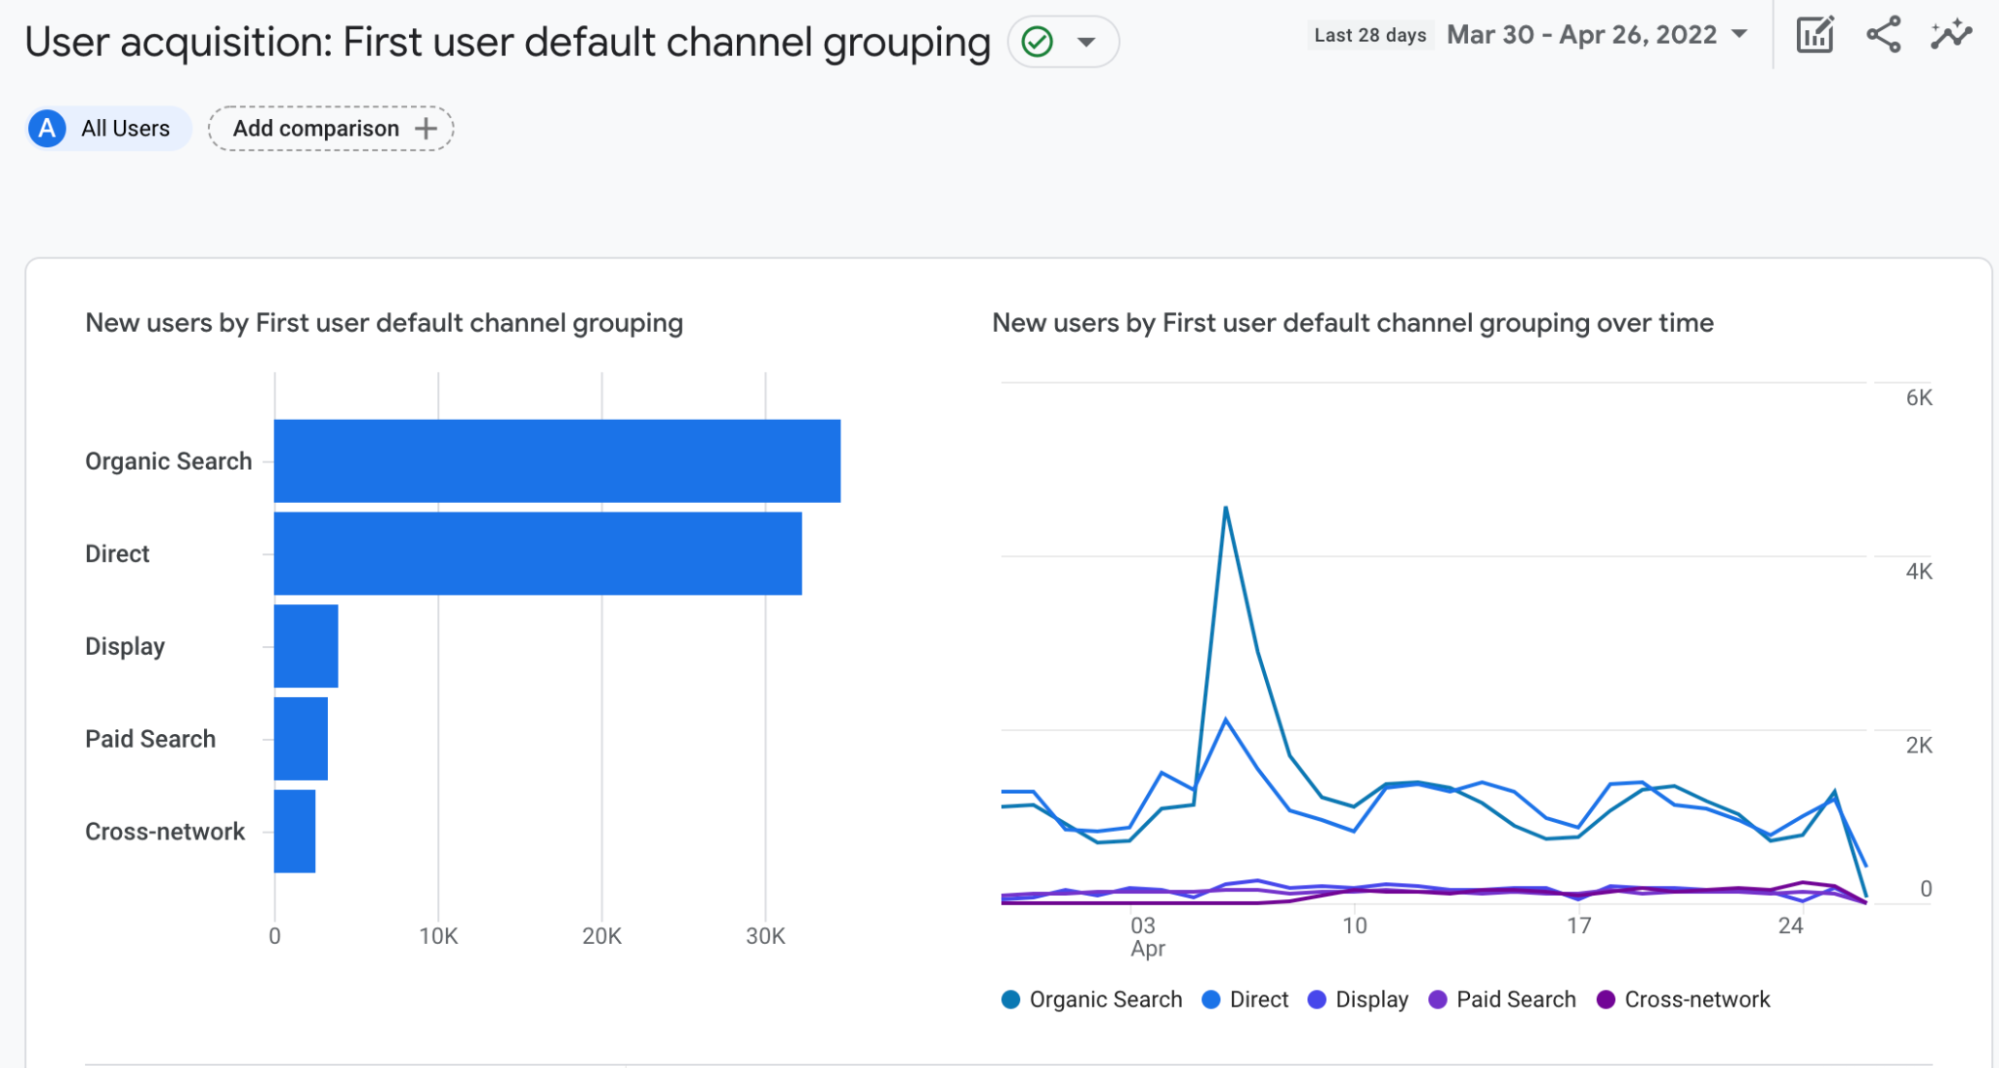Click the 6K axis label on line chart

(x=1919, y=398)
